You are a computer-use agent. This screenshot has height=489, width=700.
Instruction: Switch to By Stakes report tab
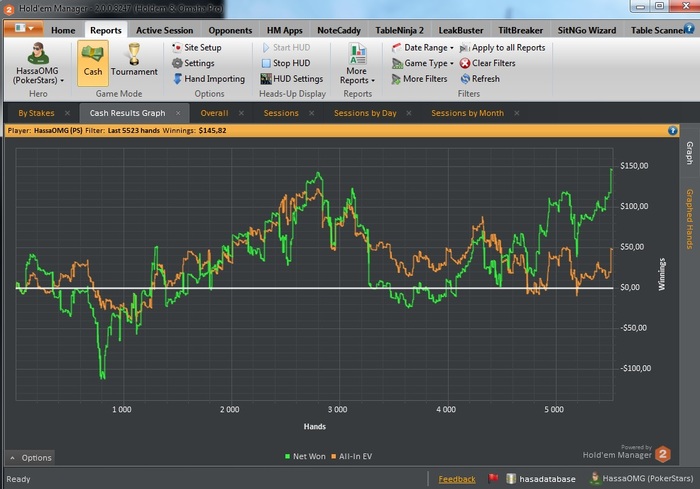(36, 113)
